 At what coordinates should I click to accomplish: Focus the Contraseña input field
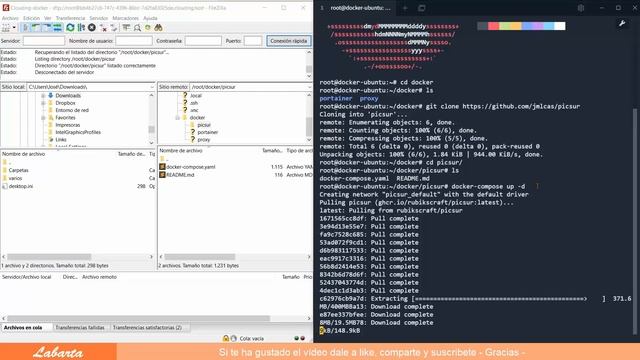coord(203,41)
